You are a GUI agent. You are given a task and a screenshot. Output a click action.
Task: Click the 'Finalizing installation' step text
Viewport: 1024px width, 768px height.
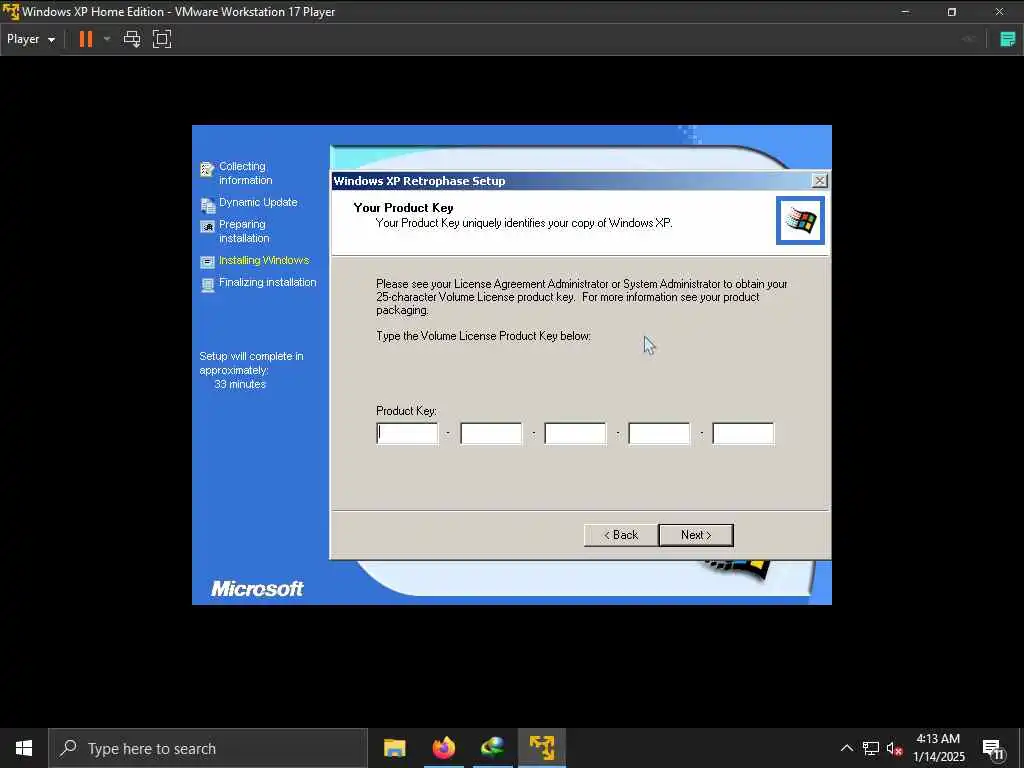(268, 282)
